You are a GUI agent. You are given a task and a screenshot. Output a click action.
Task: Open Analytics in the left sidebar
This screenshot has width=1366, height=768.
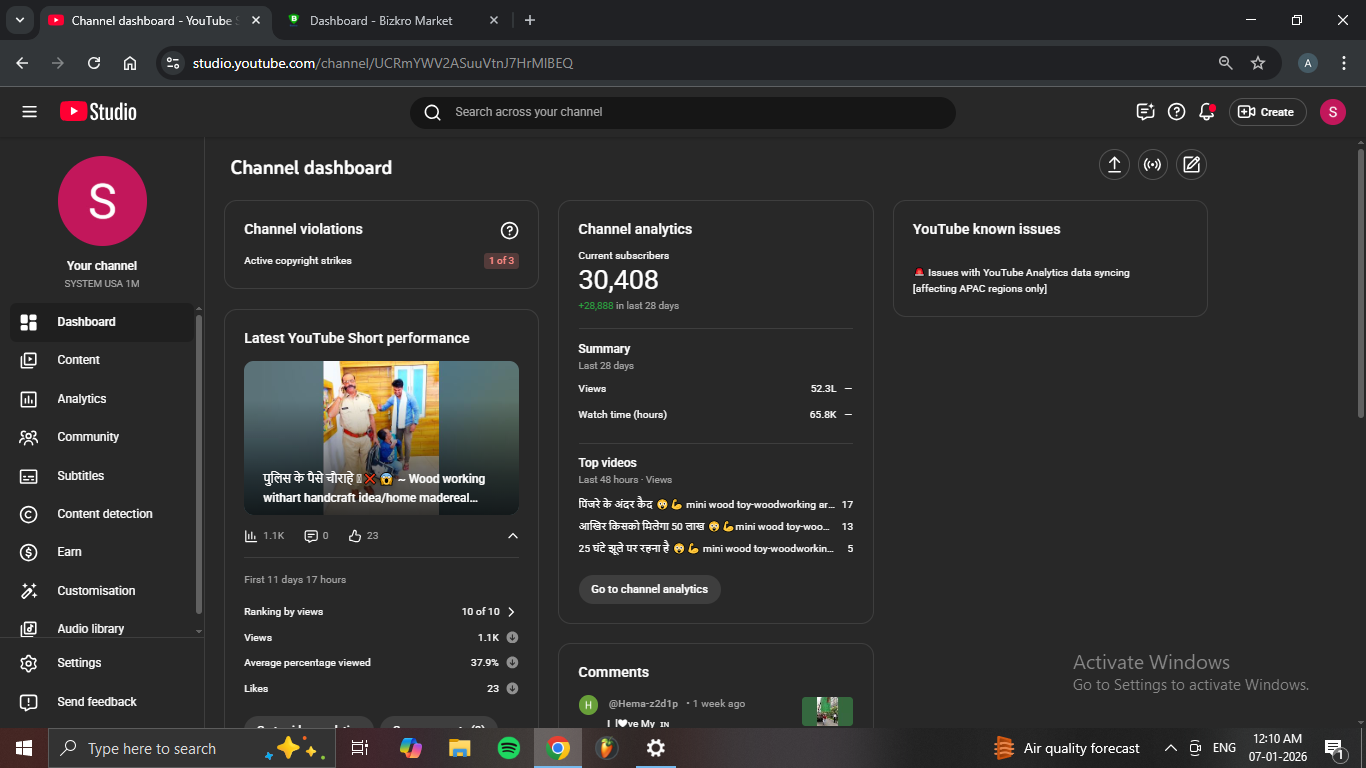82,399
